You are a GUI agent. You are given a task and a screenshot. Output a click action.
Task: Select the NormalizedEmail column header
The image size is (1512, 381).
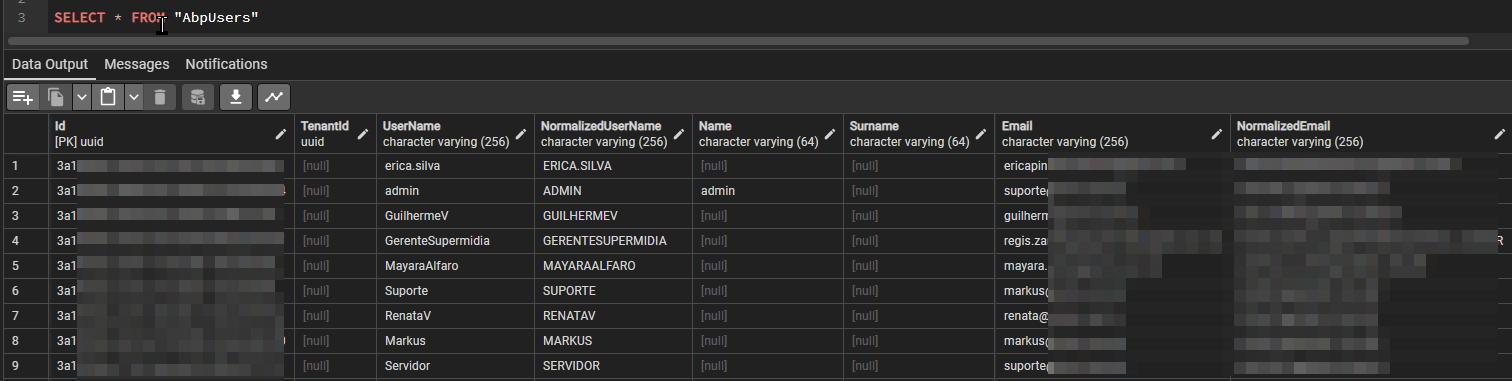(x=1371, y=134)
